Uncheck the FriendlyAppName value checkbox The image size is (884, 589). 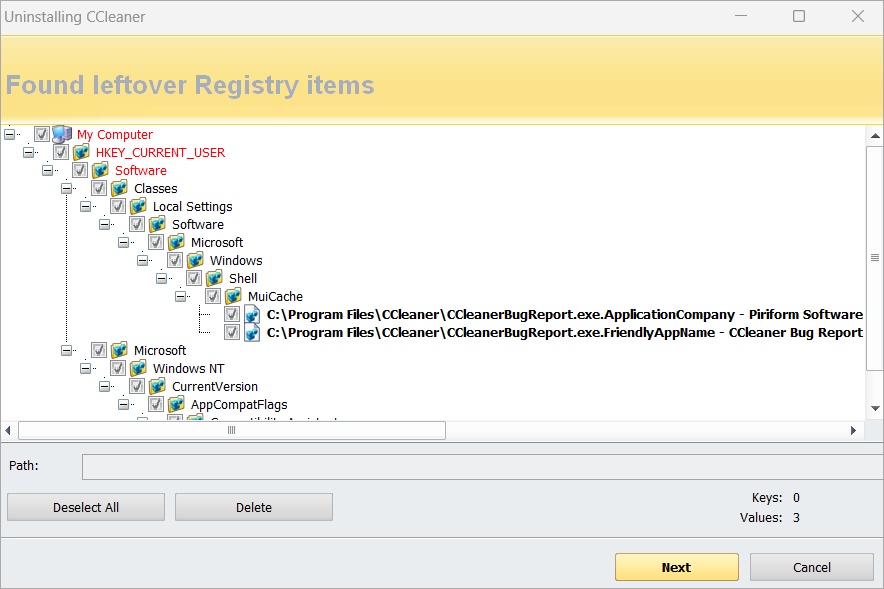click(x=232, y=333)
